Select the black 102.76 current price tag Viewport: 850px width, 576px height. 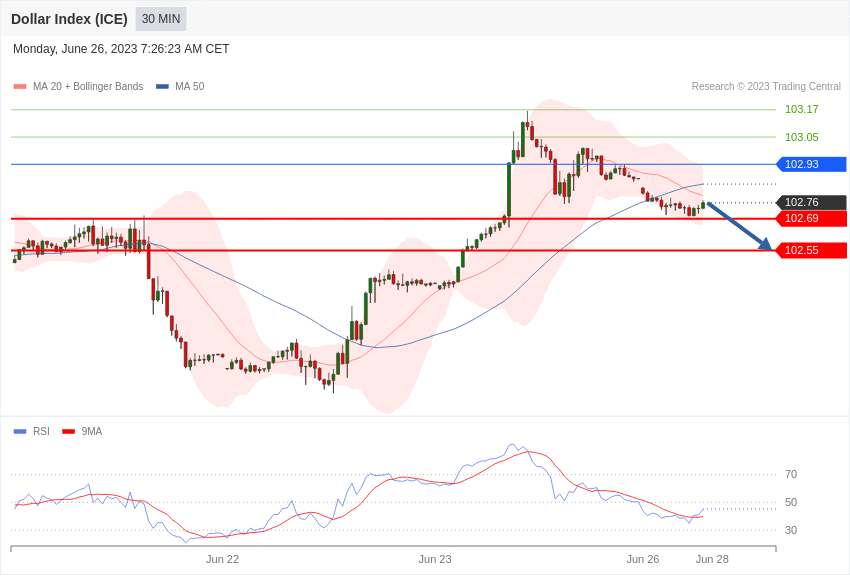coord(811,202)
